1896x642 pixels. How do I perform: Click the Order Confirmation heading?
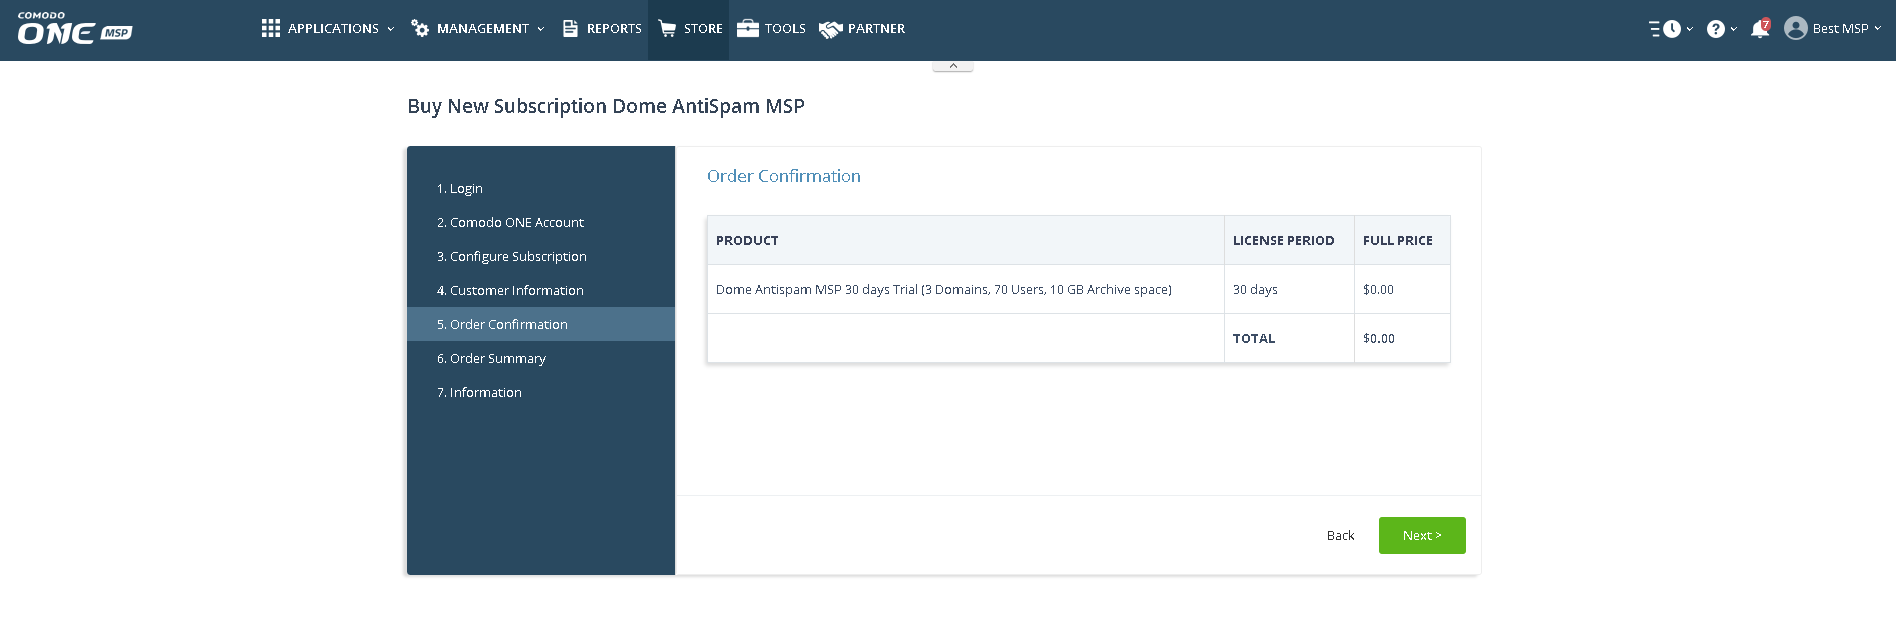coord(783,176)
